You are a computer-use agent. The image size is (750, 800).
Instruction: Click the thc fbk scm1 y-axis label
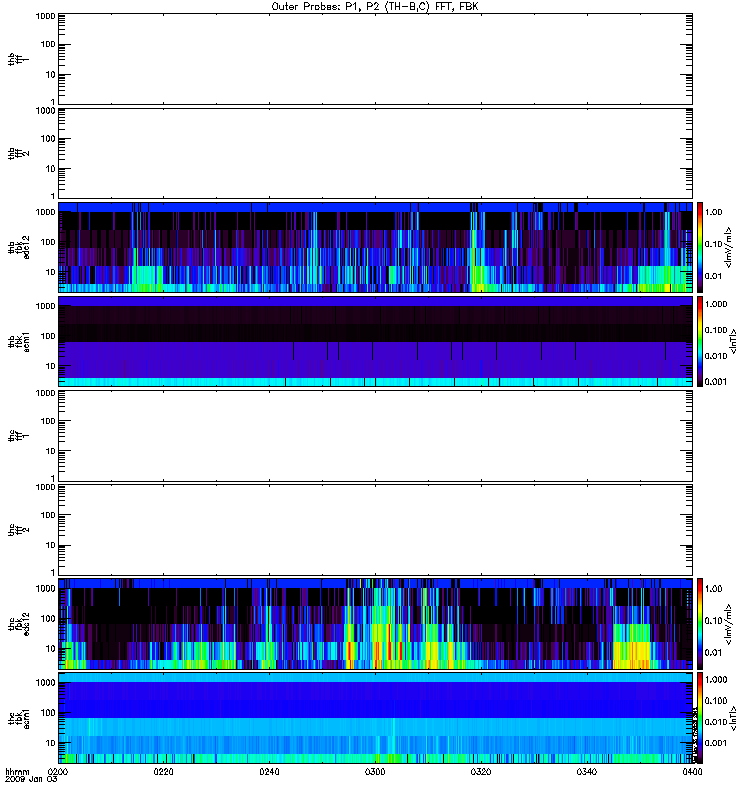19,718
